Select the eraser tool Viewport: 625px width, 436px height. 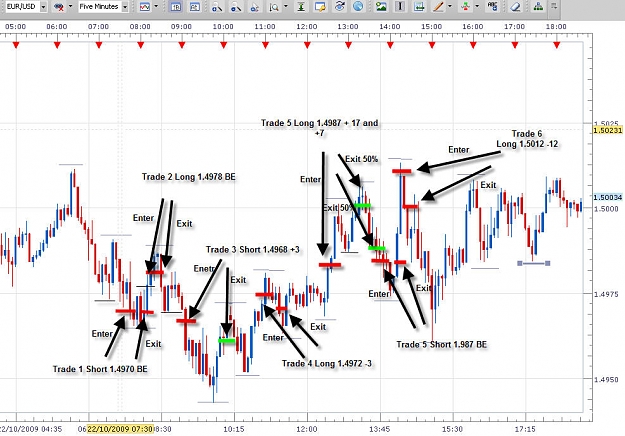[x=515, y=6]
